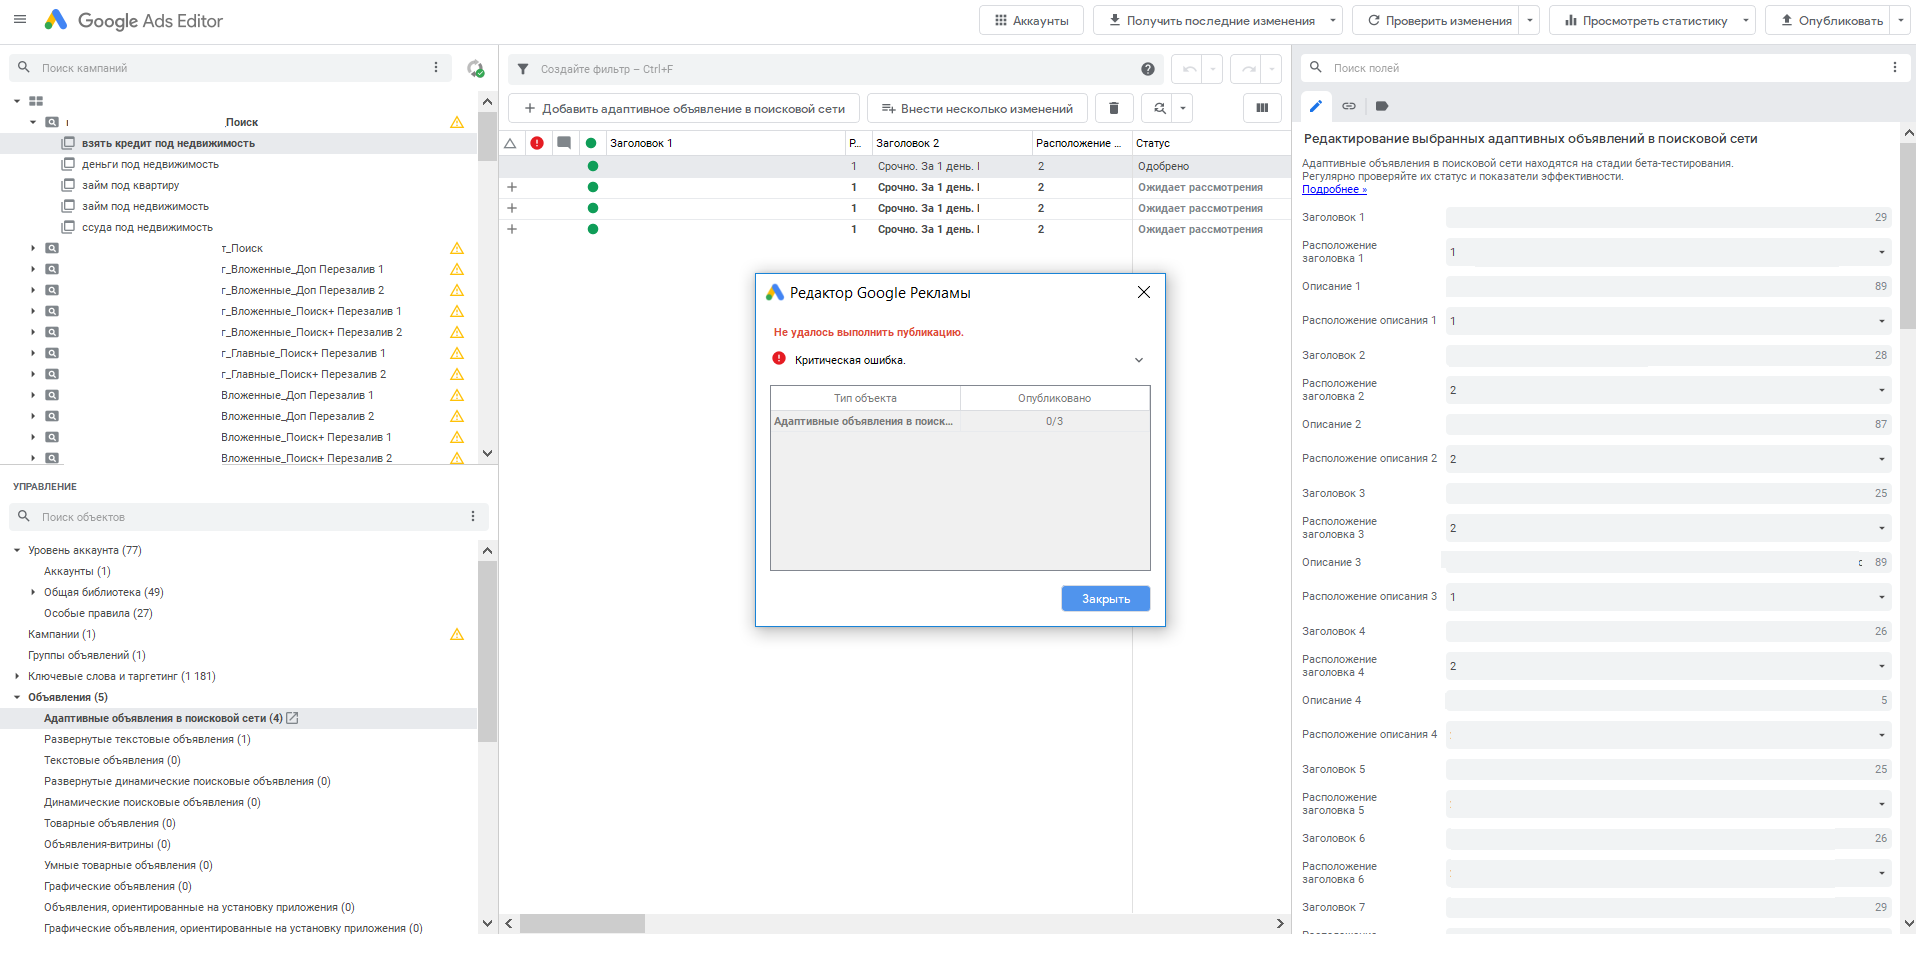Click the filter help question mark icon

tap(1148, 69)
